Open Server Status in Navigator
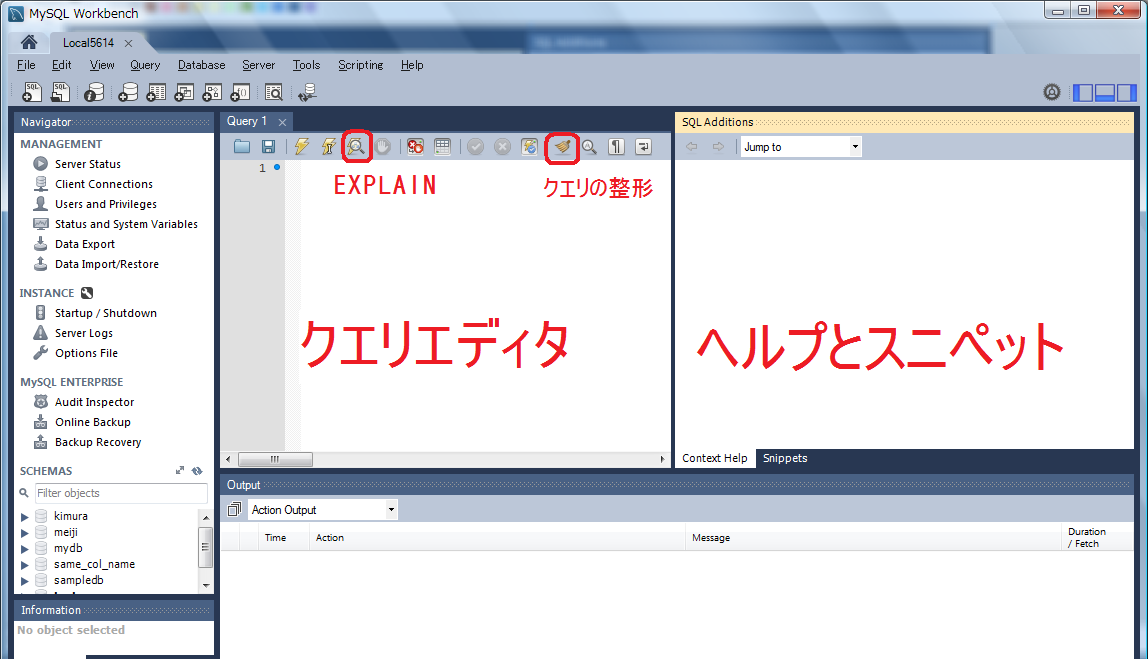Screen dimensions: 1148x659 point(88,164)
